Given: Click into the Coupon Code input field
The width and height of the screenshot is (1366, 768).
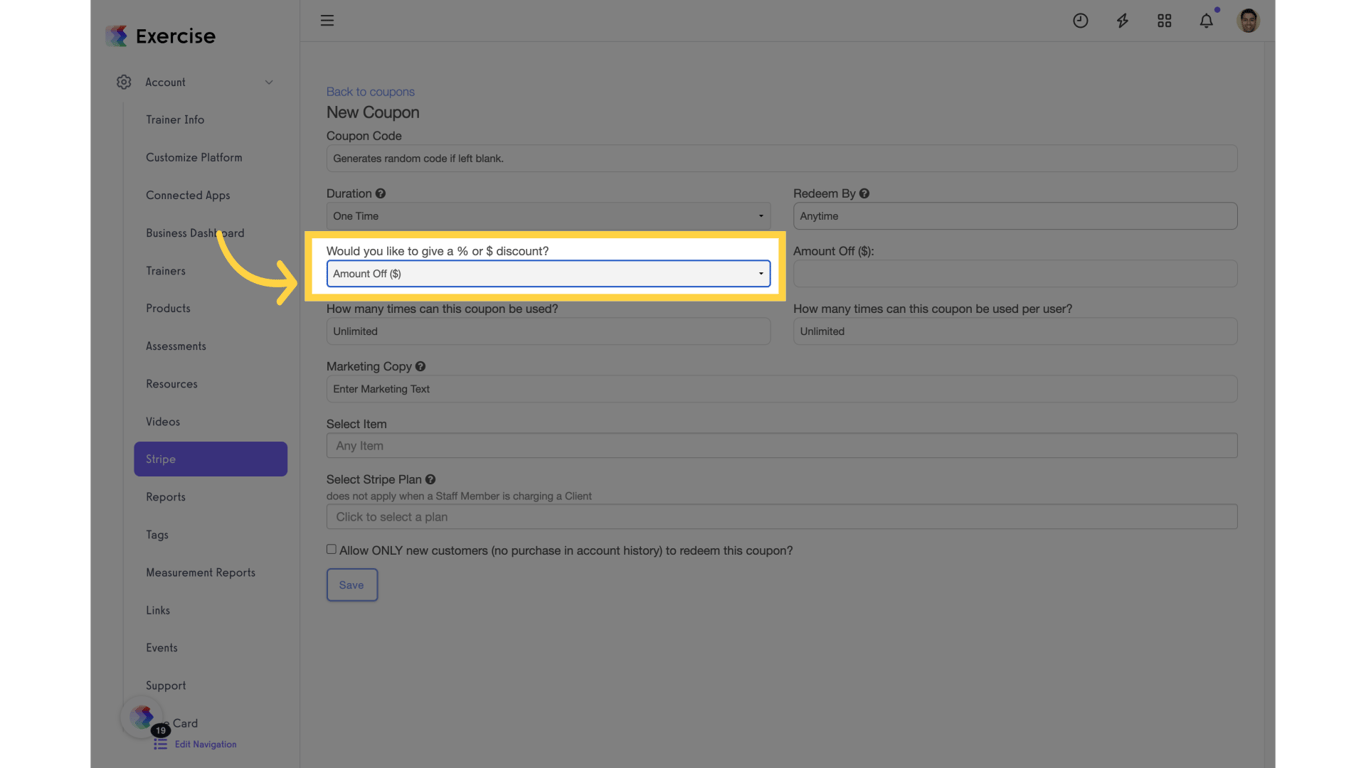Looking at the screenshot, I should pyautogui.click(x=782, y=158).
